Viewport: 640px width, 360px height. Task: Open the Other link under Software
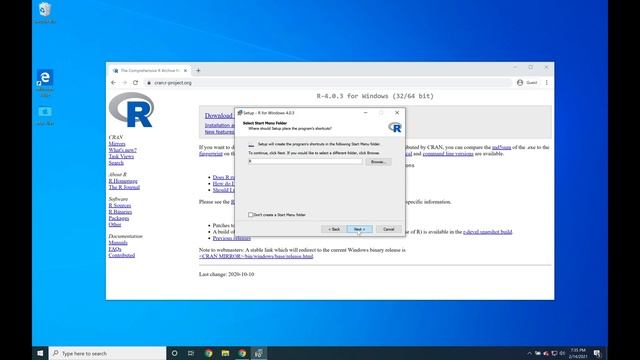pyautogui.click(x=115, y=224)
